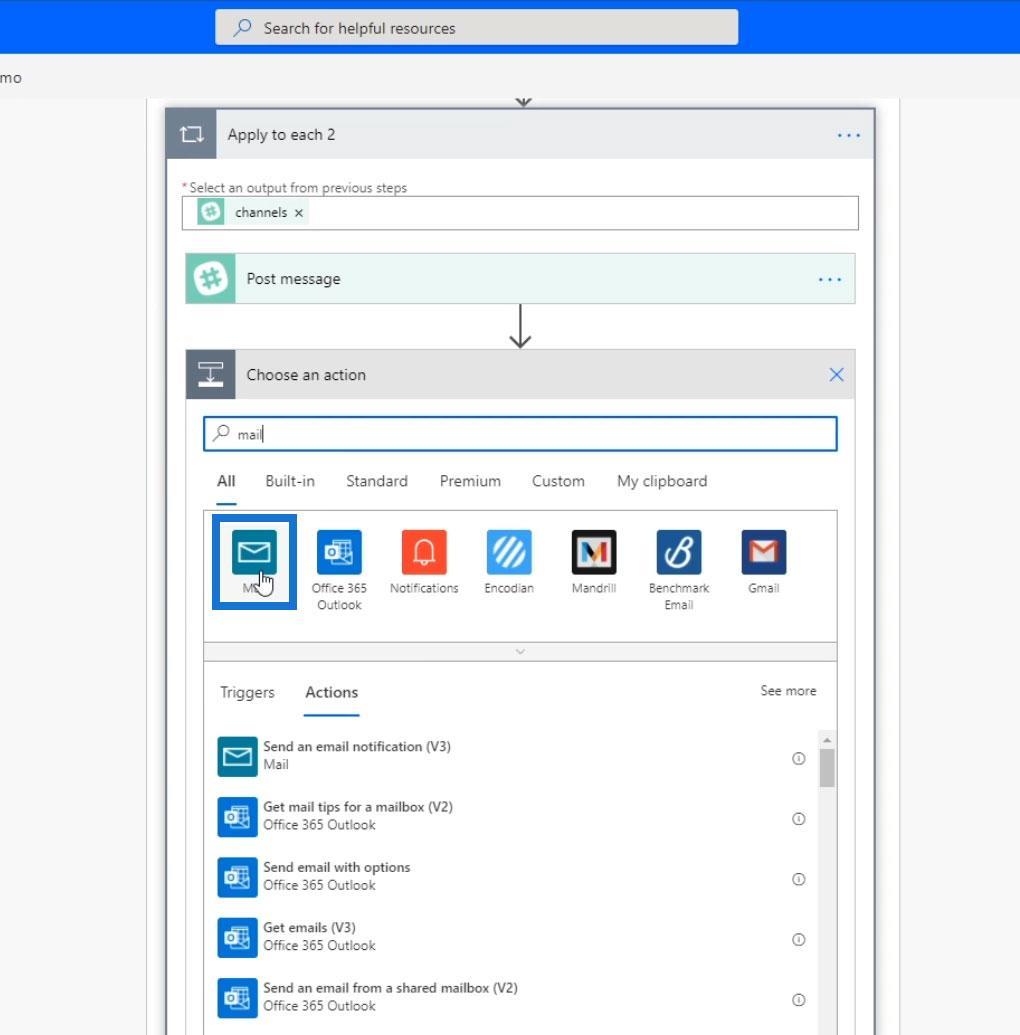Click the search icon in top search bar
Screen dimensions: 1020x1035
(x=242, y=28)
